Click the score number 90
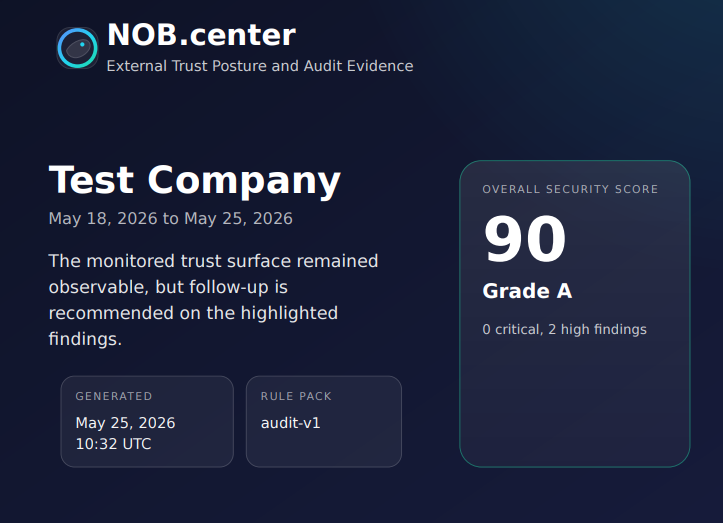The width and height of the screenshot is (723, 523). (524, 239)
